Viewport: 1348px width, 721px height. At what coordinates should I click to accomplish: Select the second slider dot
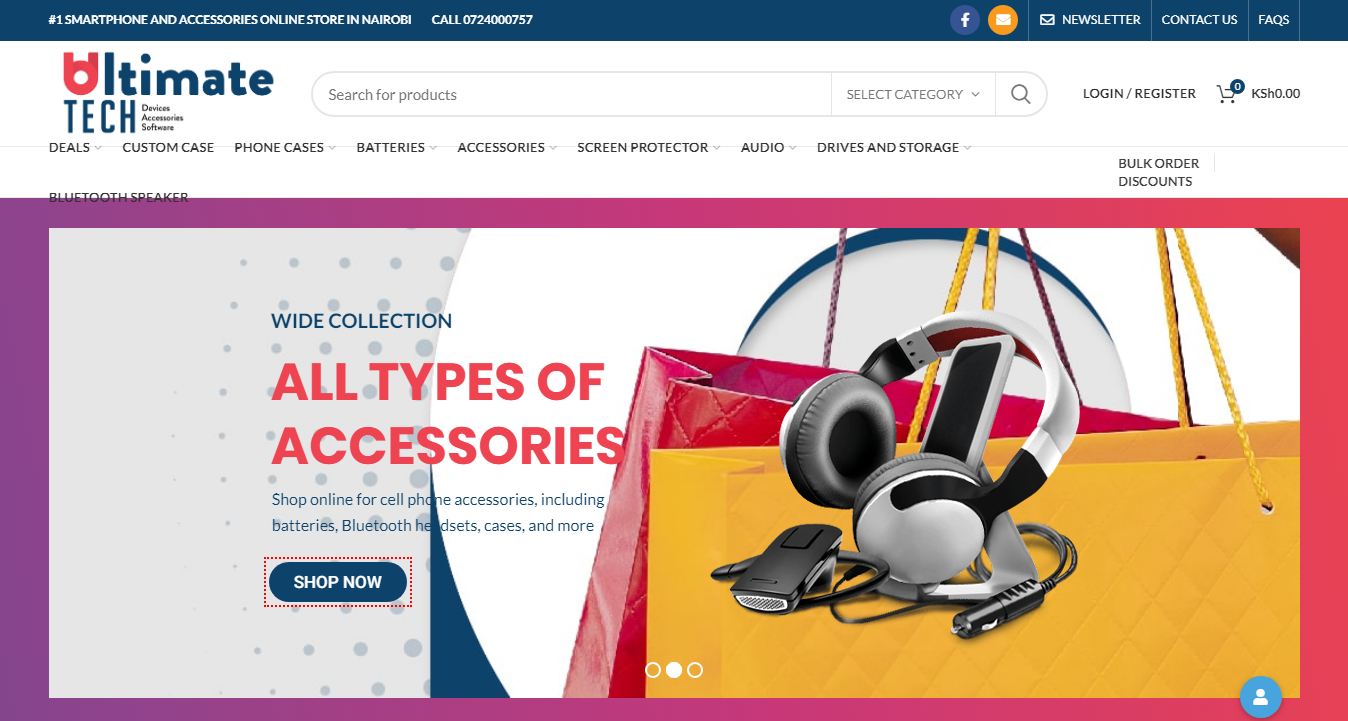point(674,670)
